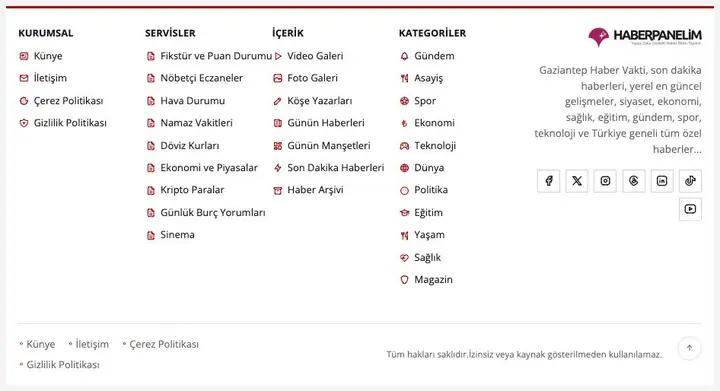720x391 pixels.
Task: Open the LinkedIn social icon
Action: [x=662, y=181]
